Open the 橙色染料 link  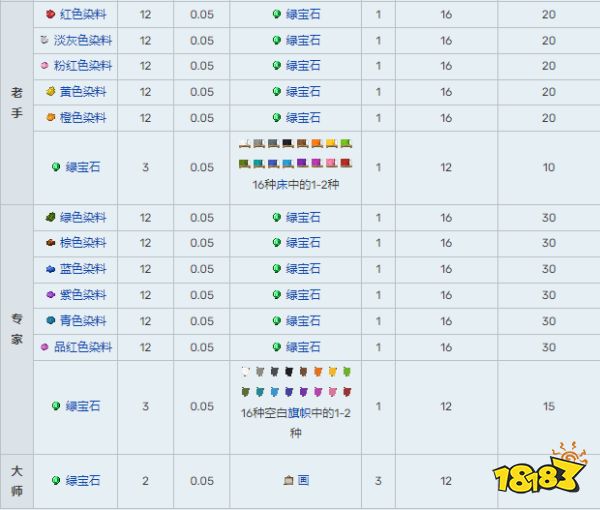pyautogui.click(x=85, y=117)
